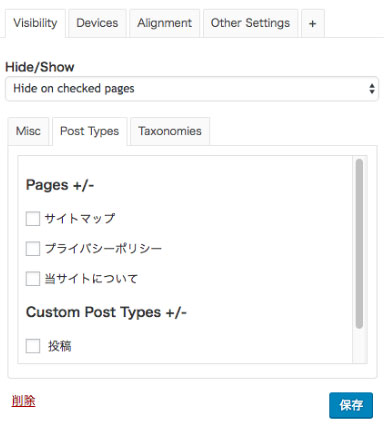385x428 pixels.
Task: Click the プライバシーポリシー label text
Action: click(103, 249)
